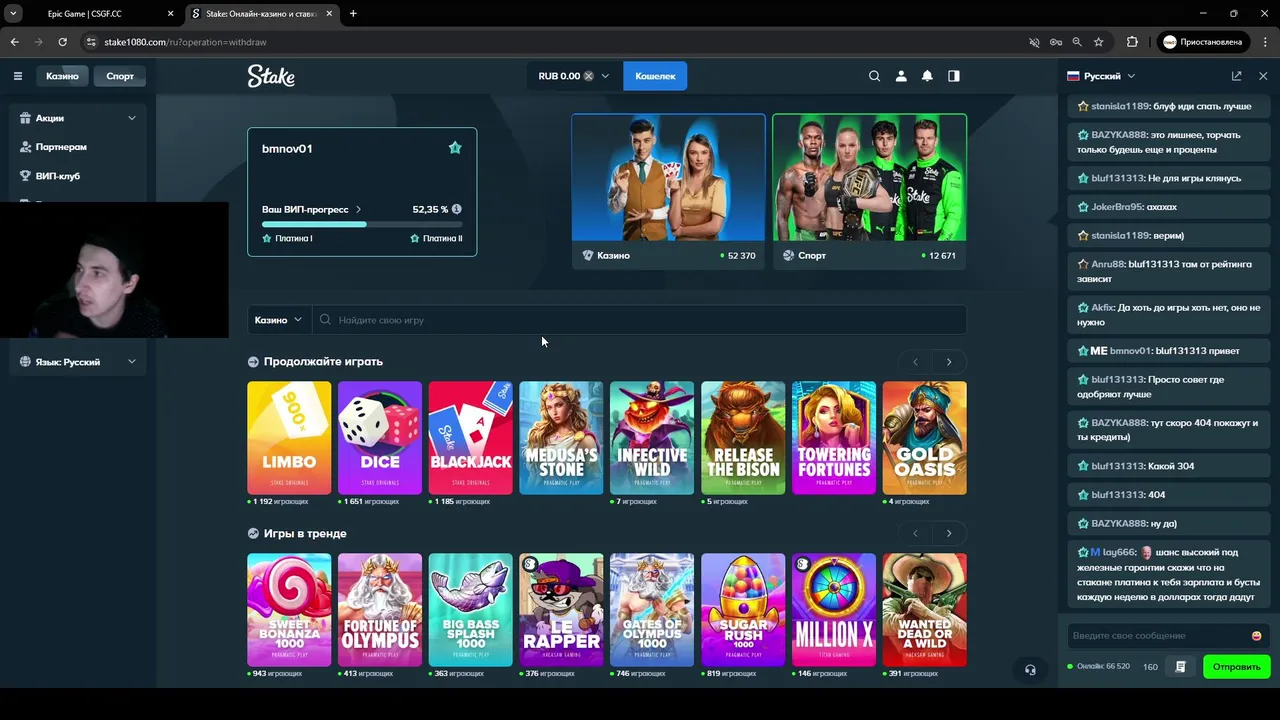
Task: Open Le Rapper game tile
Action: (x=562, y=610)
